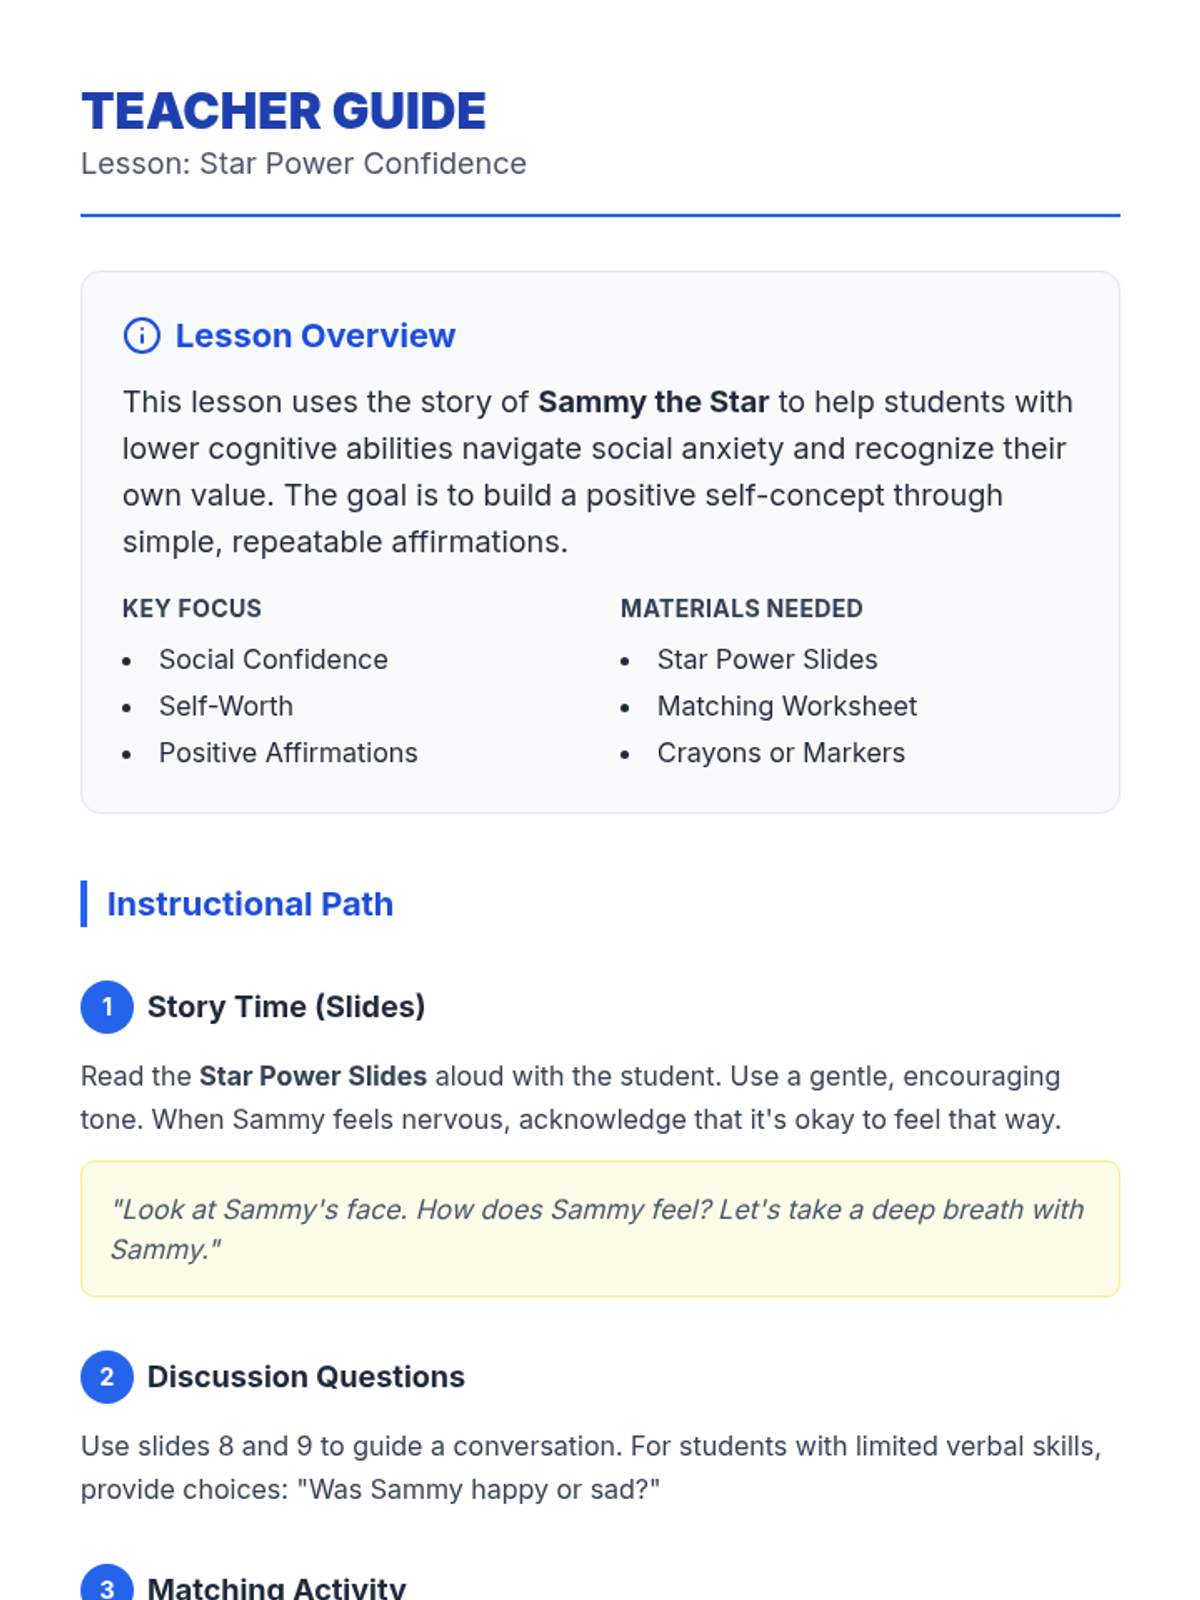Click the yellow Sammy quote box
This screenshot has width=1200, height=1600.
pyautogui.click(x=600, y=1229)
